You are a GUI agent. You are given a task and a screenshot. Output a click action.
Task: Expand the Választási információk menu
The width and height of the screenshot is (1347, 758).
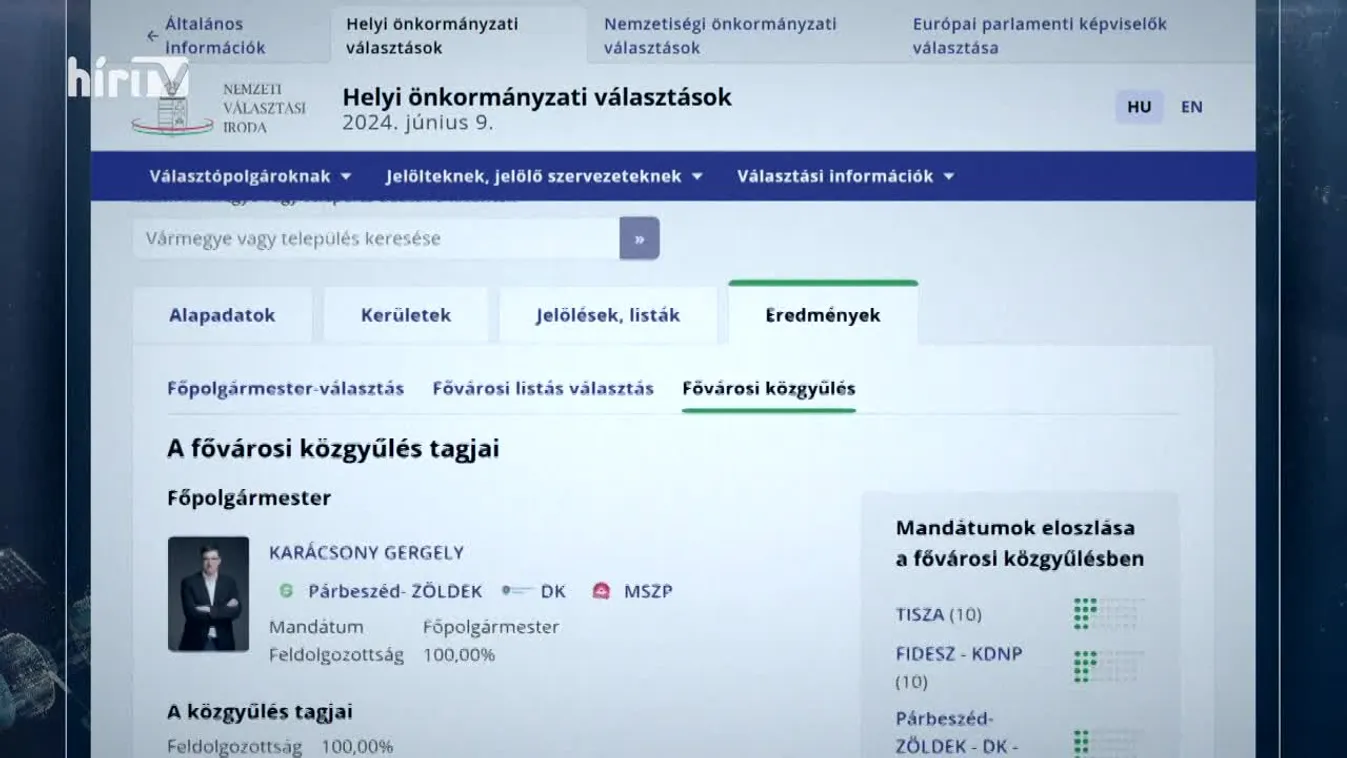point(845,176)
